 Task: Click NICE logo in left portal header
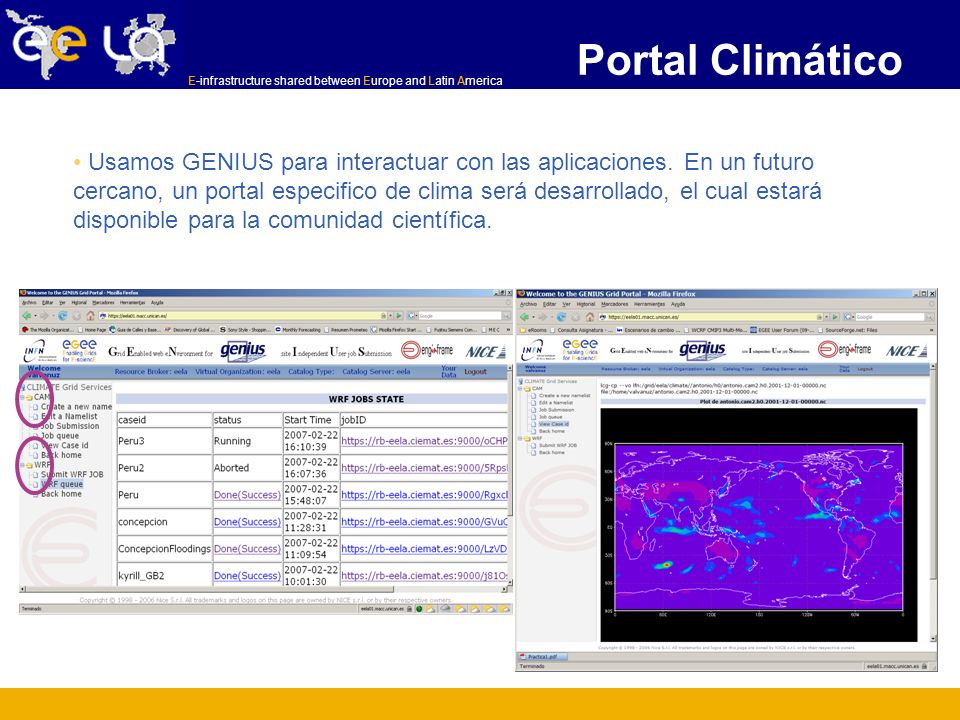(486, 351)
